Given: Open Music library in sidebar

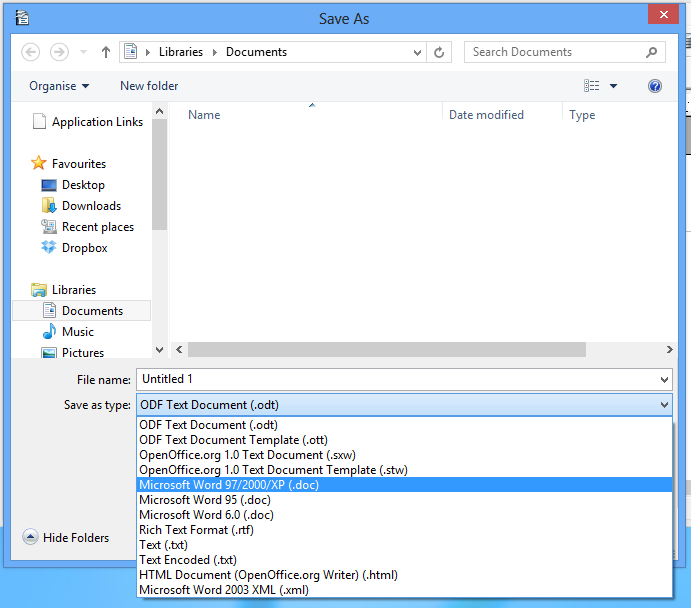Looking at the screenshot, I should point(78,332).
